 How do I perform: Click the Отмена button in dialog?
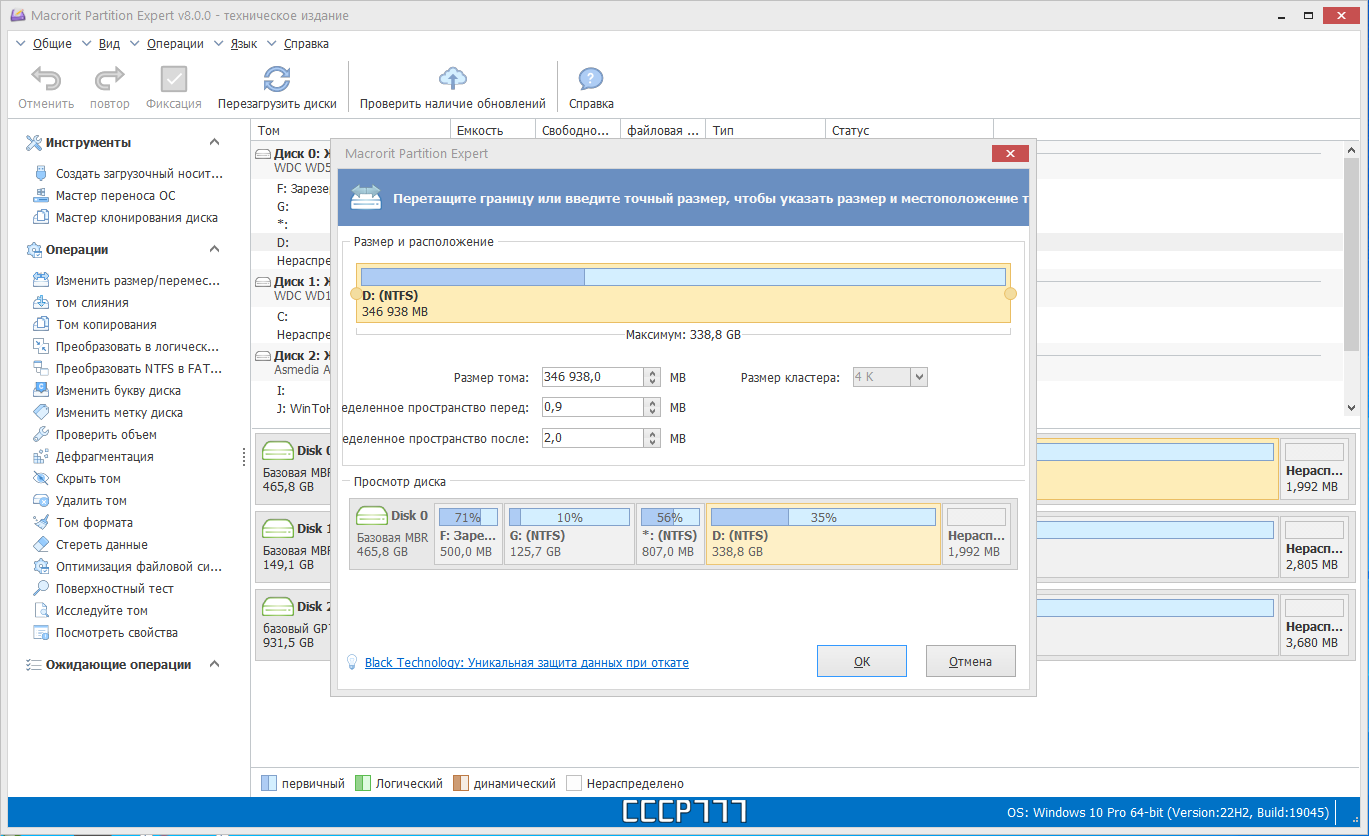pos(971,661)
